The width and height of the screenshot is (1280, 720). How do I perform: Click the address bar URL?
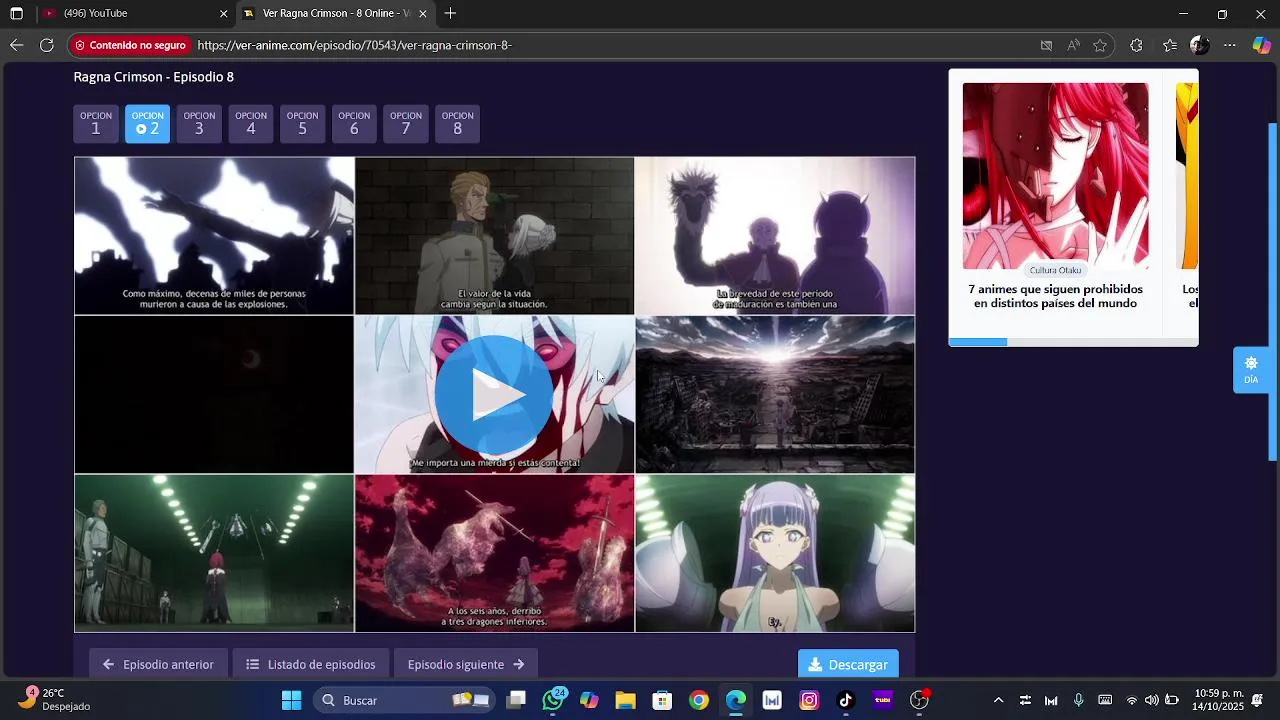[x=354, y=45]
